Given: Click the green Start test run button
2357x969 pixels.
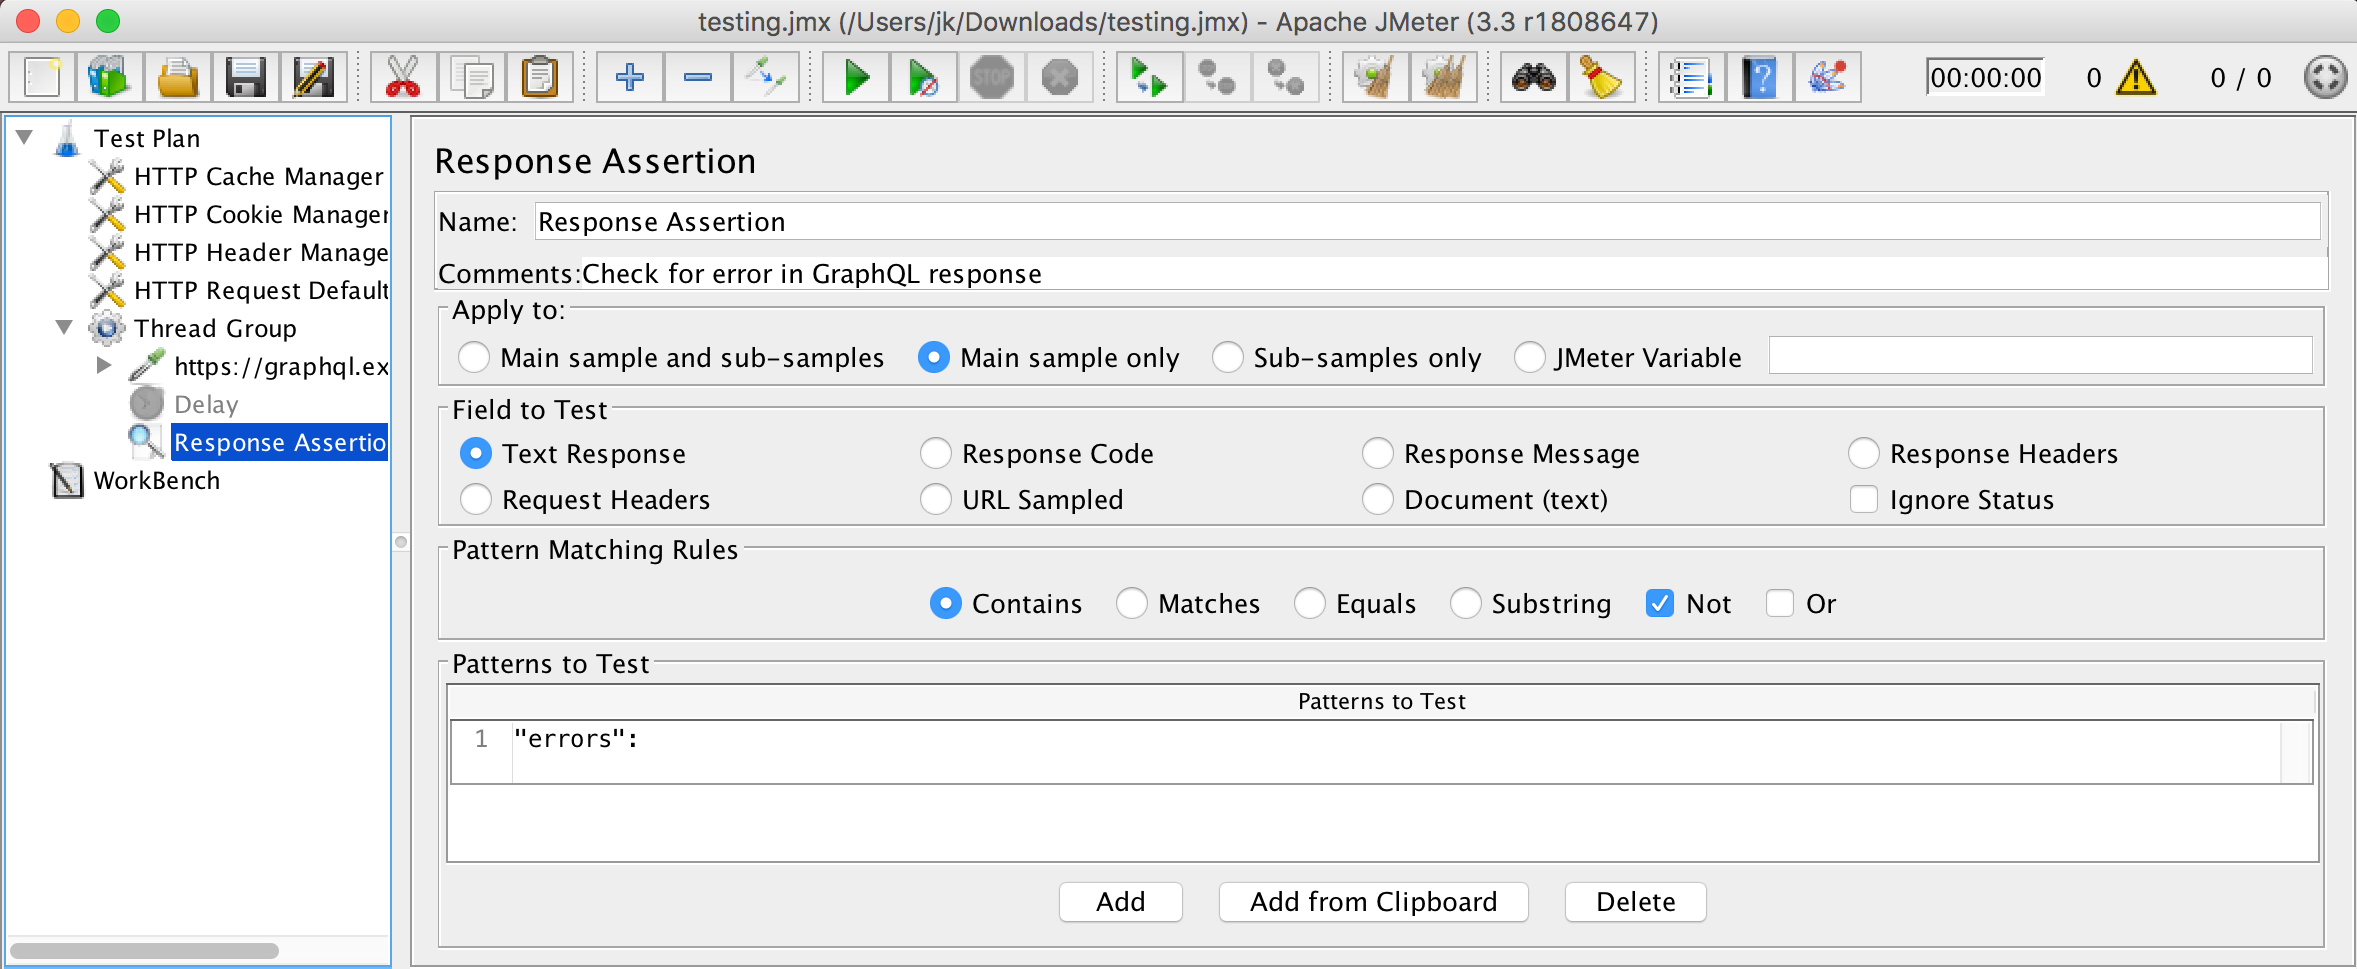Looking at the screenshot, I should (856, 78).
